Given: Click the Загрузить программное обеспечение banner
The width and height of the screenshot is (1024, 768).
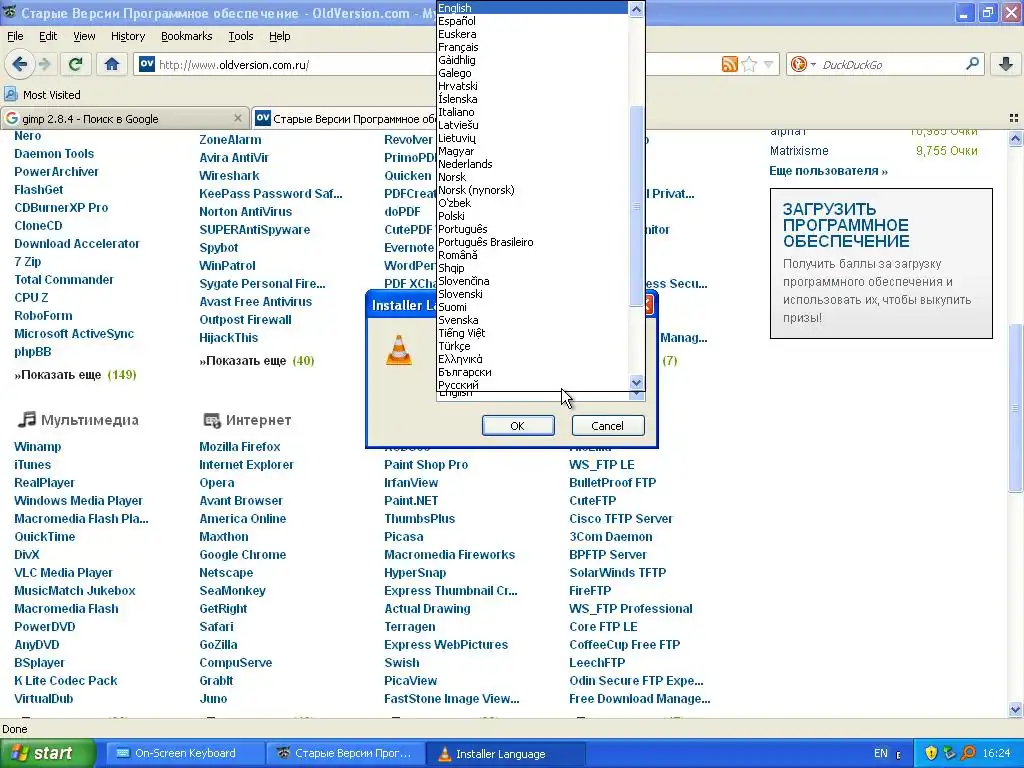Looking at the screenshot, I should 881,263.
